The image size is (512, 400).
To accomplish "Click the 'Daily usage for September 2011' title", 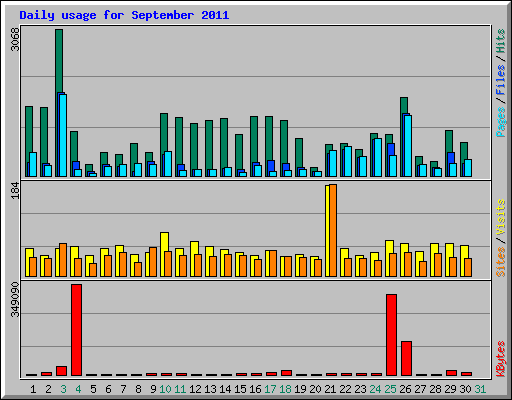I will pyautogui.click(x=124, y=16).
